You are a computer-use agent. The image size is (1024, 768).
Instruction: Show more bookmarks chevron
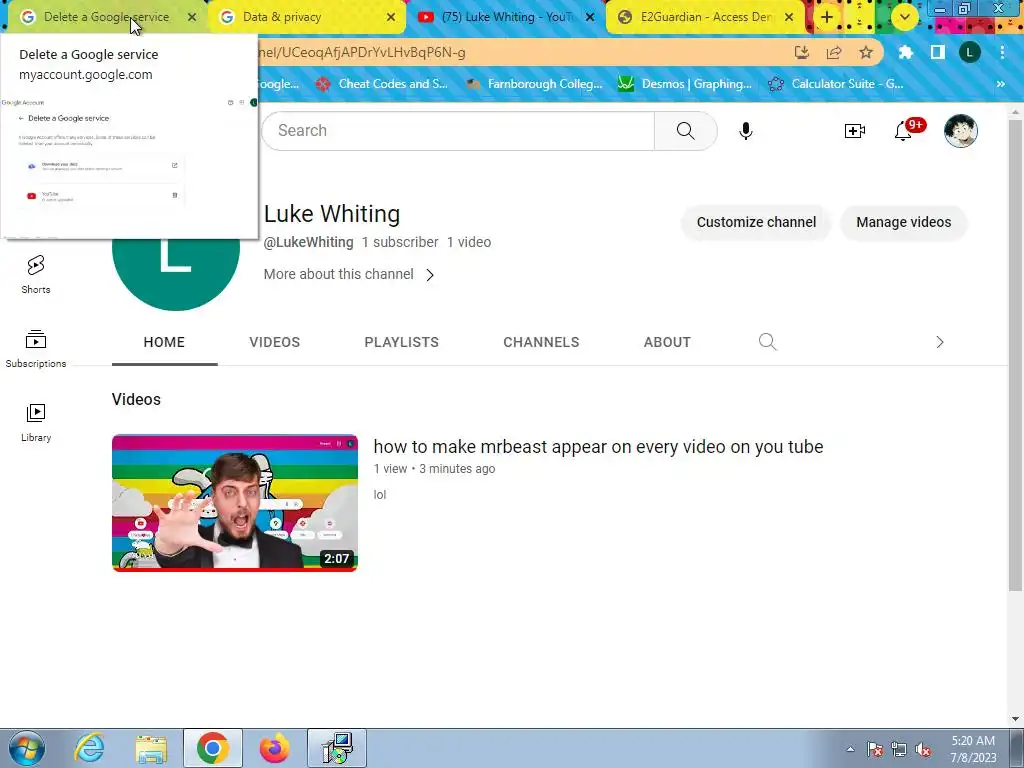click(x=1000, y=84)
